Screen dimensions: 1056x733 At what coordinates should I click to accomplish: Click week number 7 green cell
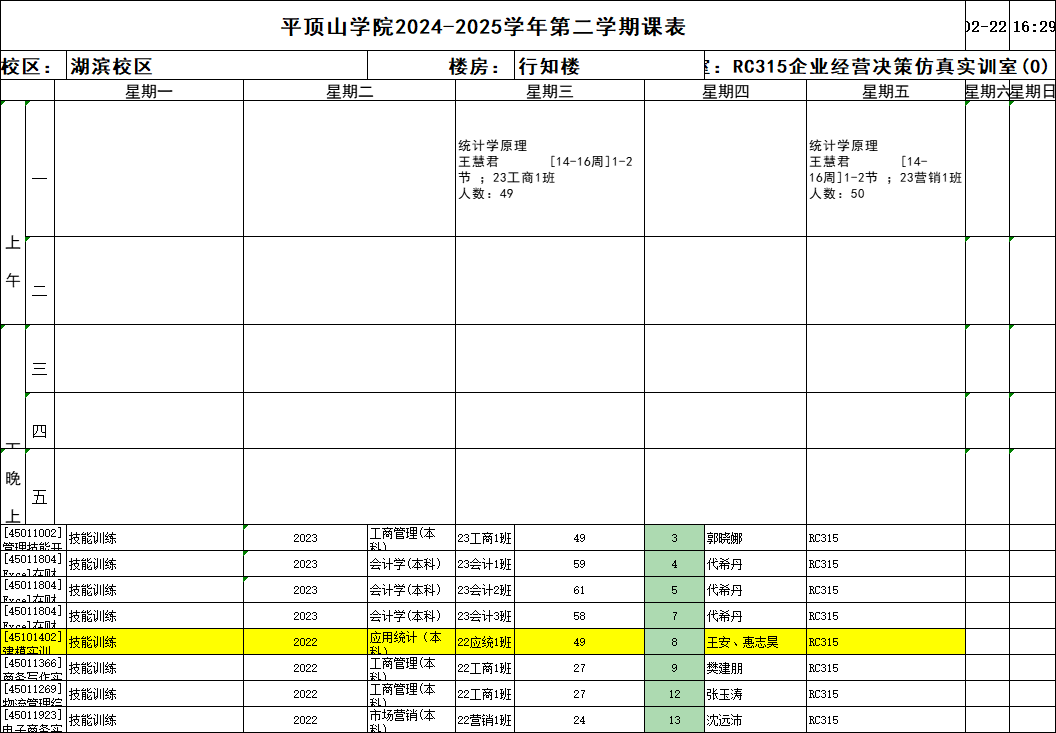coord(674,616)
